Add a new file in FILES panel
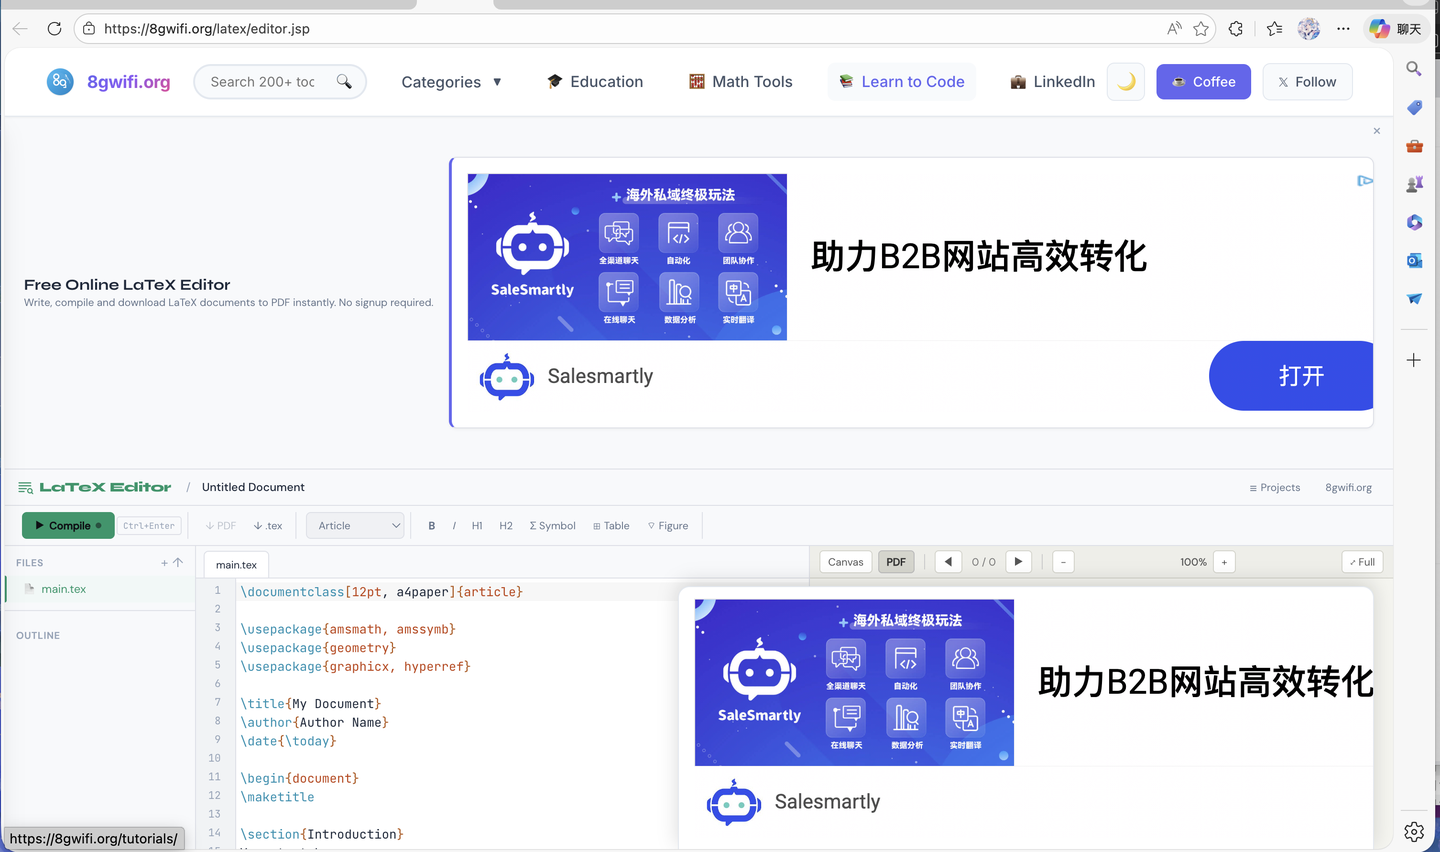The image size is (1440, 852). [x=164, y=563]
